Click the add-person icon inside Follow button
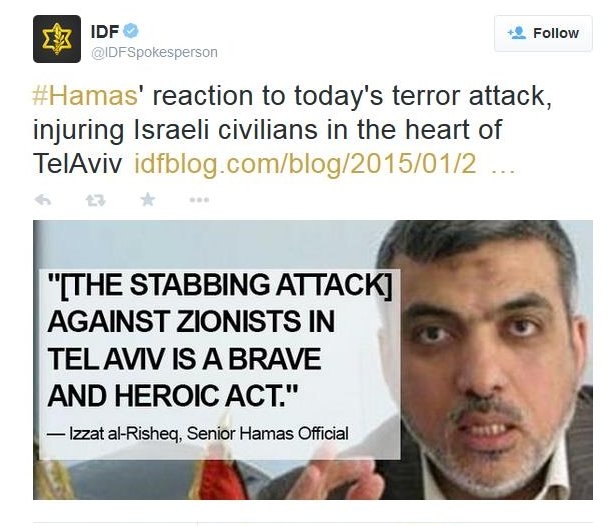Screen dimensions: 609x526 point(517,33)
